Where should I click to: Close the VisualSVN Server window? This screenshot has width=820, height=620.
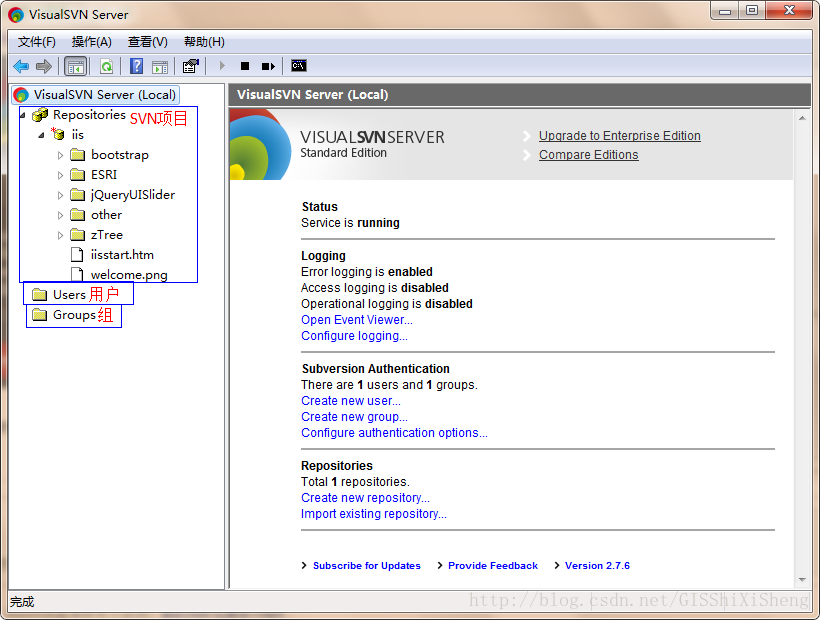[x=789, y=11]
